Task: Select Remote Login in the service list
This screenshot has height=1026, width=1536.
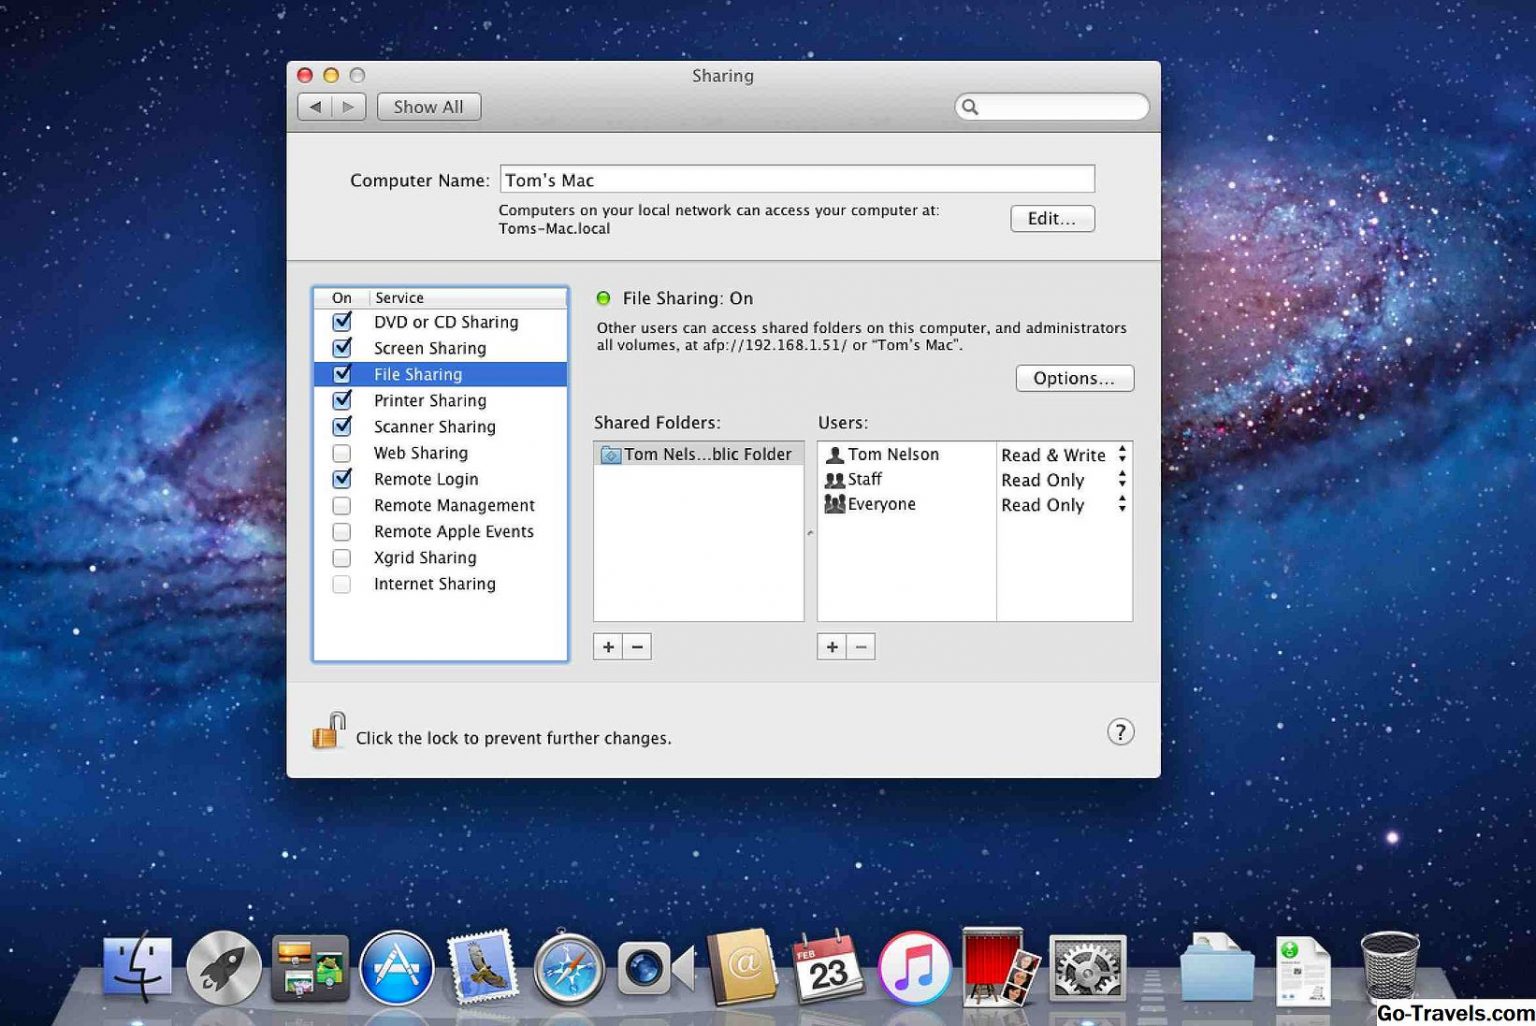Action: [x=426, y=479]
